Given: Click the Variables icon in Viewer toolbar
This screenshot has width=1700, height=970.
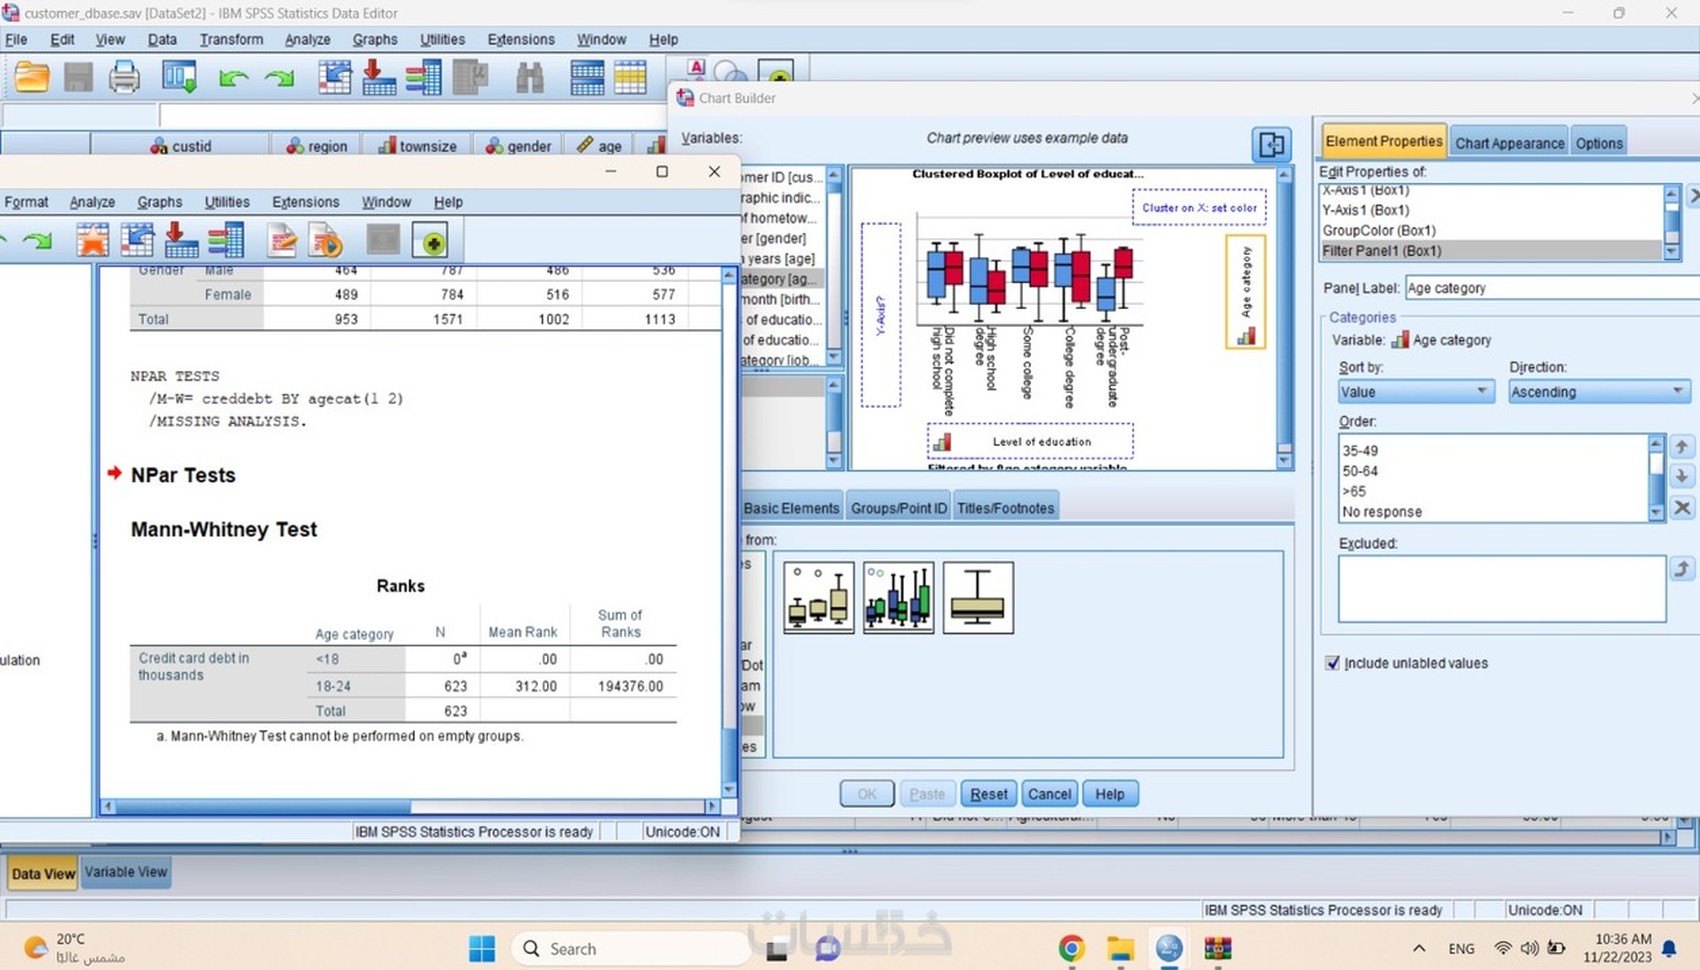Looking at the screenshot, I should coord(226,240).
